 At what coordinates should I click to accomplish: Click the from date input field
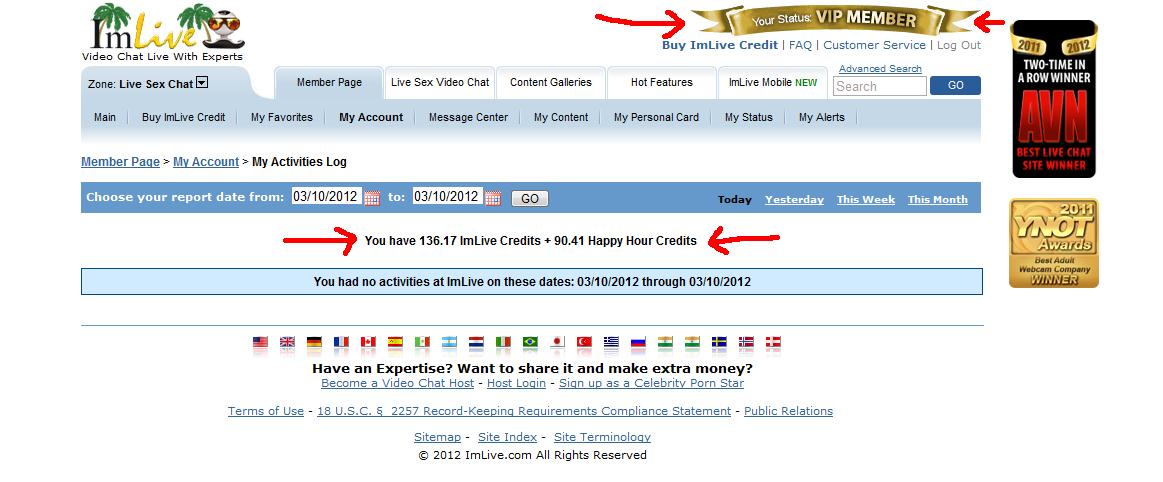(x=326, y=197)
